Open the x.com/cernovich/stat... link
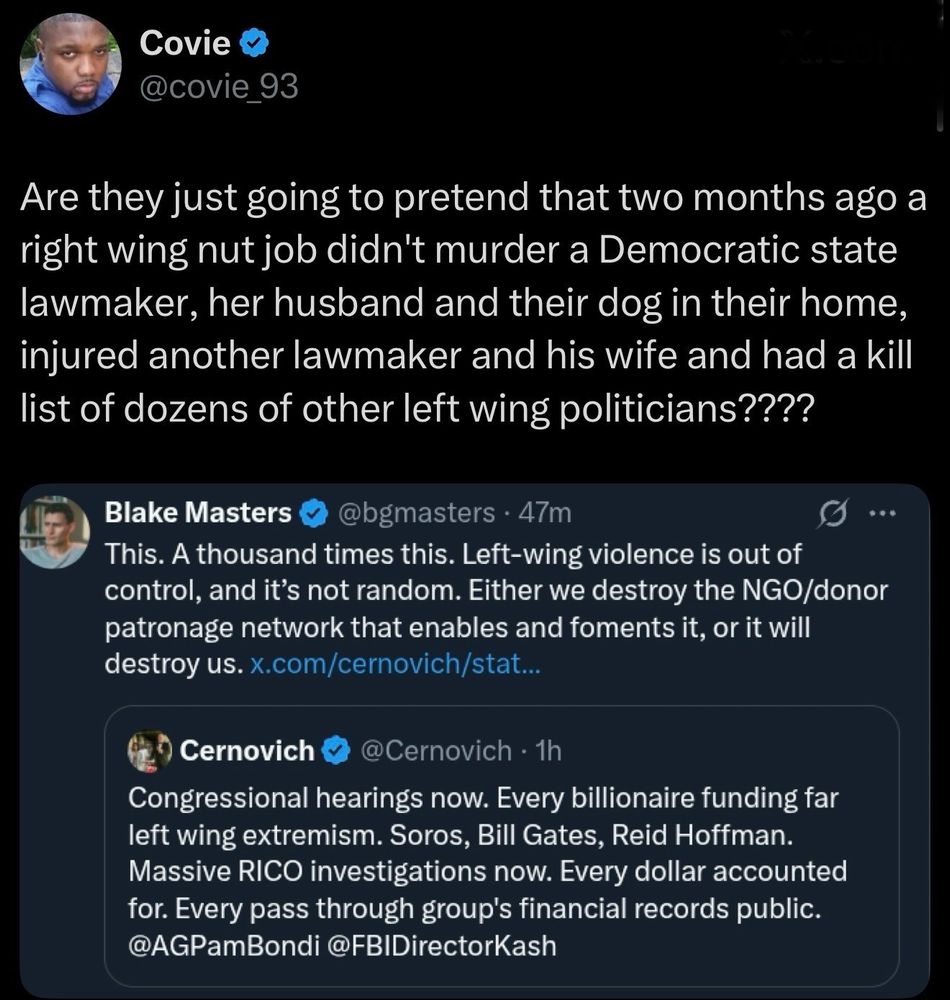 395,664
